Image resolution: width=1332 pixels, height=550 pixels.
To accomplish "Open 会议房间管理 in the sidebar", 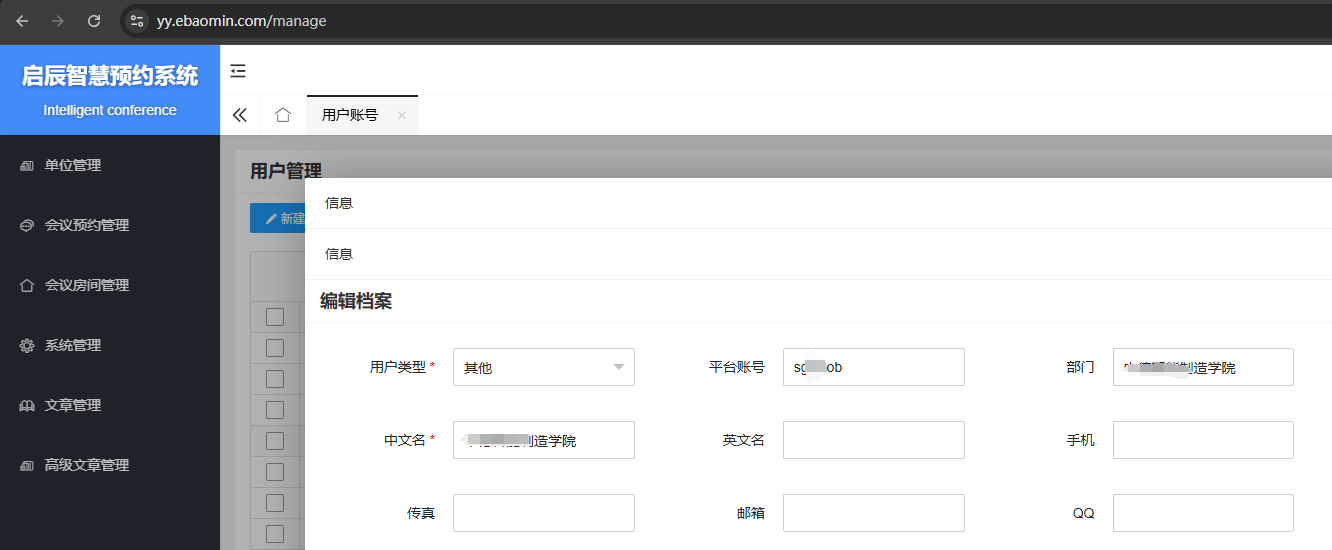I will click(x=87, y=285).
